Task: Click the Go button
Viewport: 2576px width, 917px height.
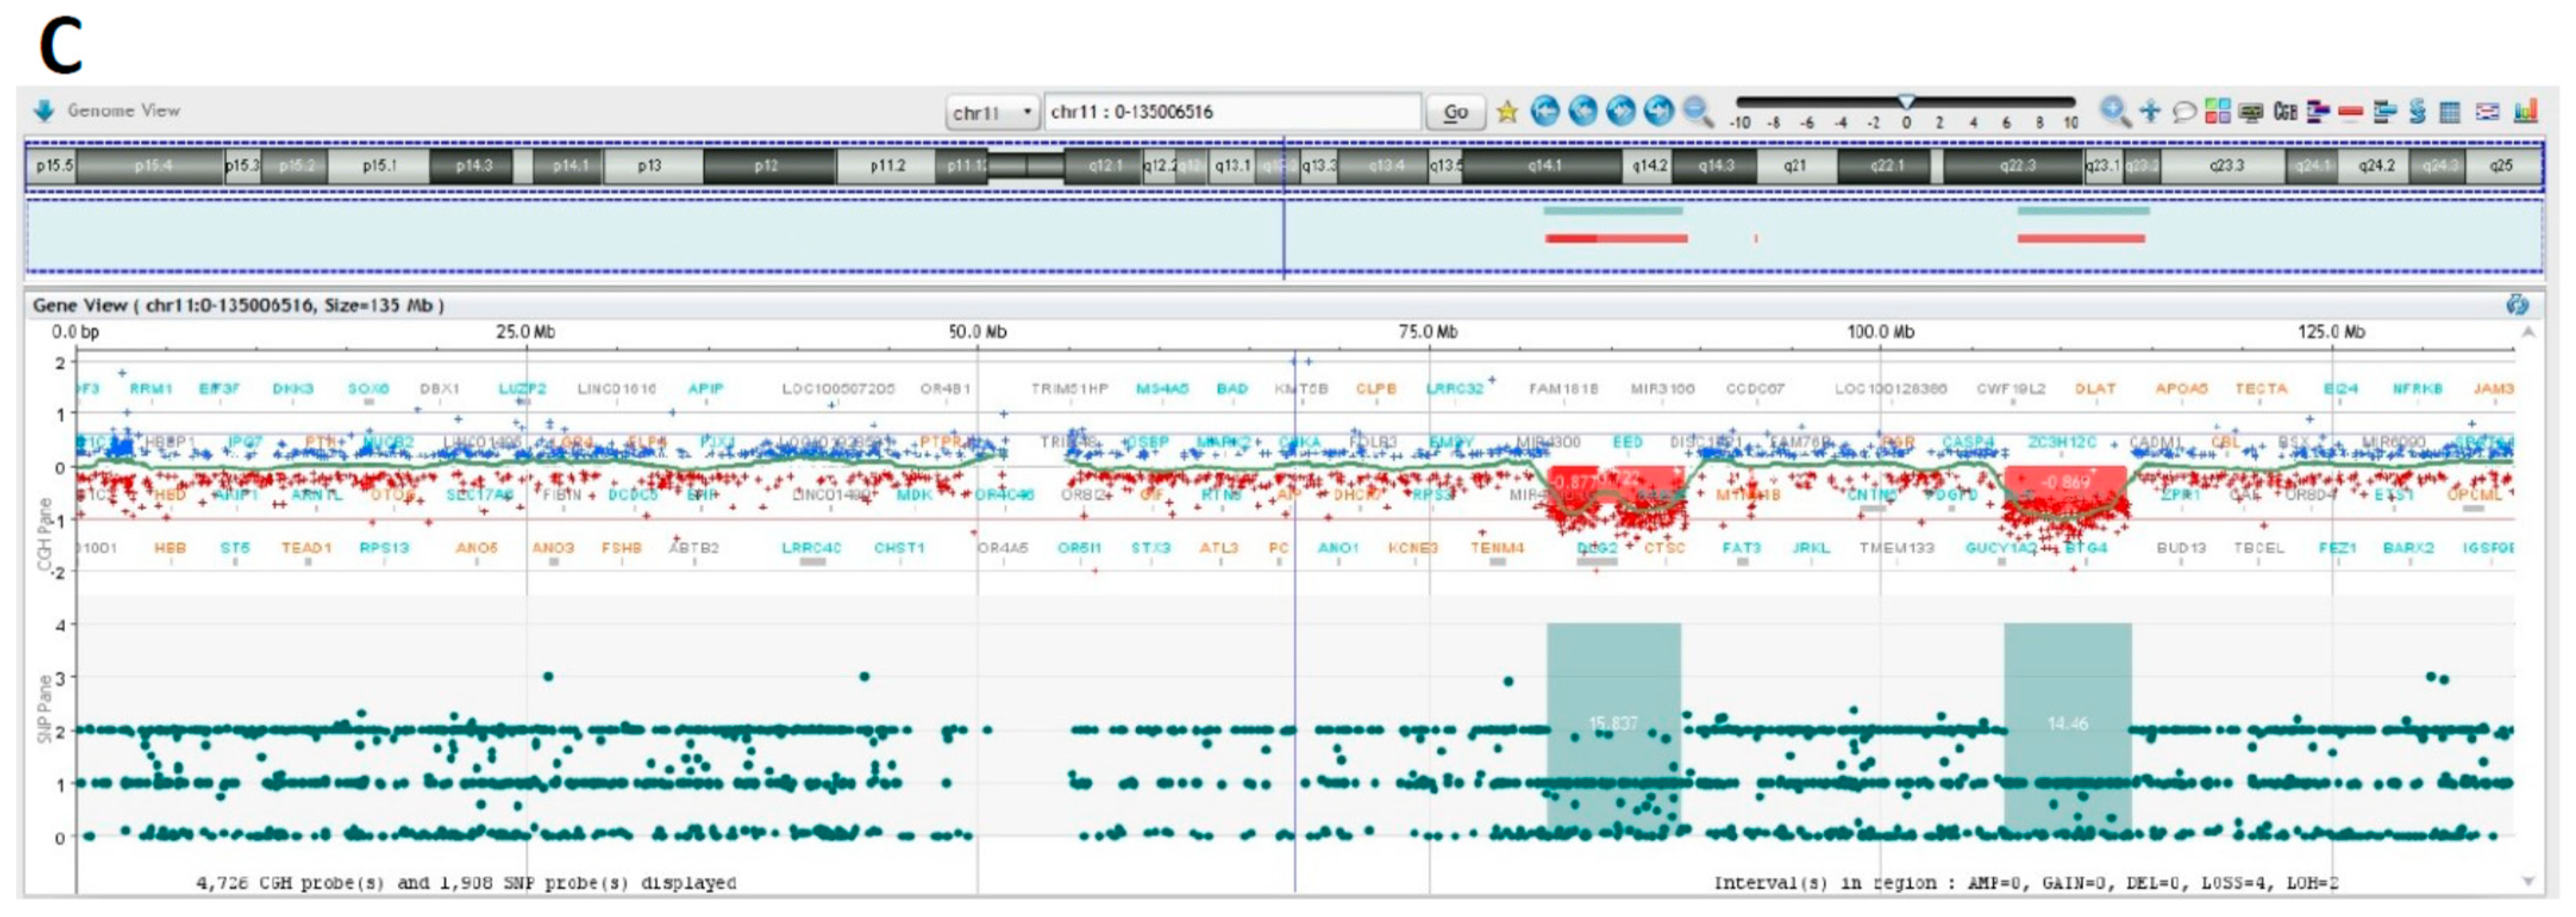Action: coord(1455,112)
